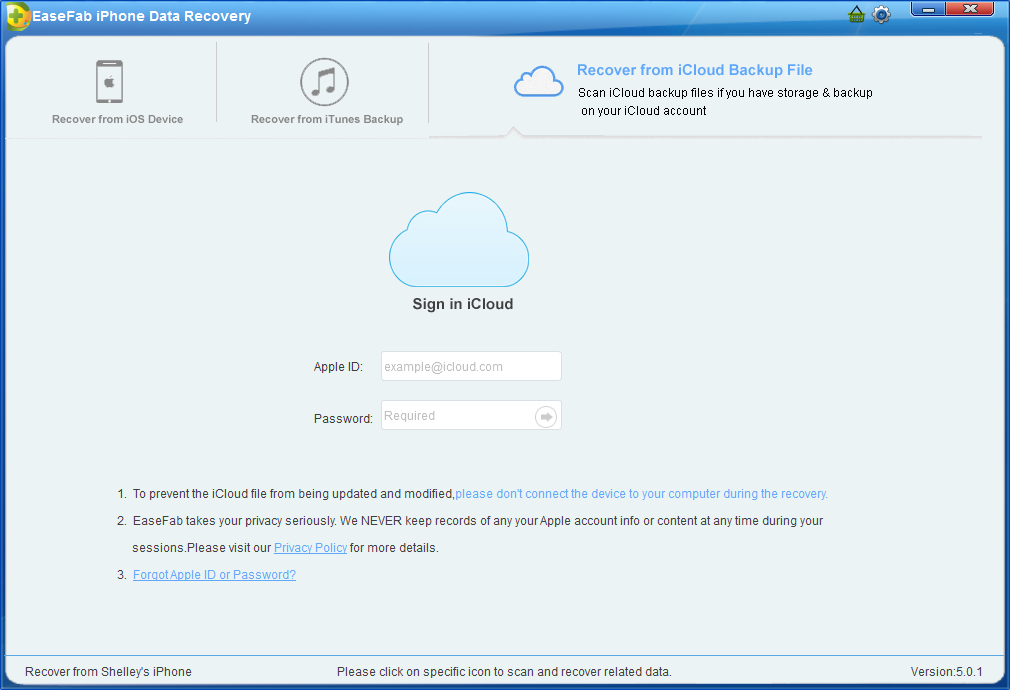
Task: Close the EaseFab application window
Action: point(971,9)
